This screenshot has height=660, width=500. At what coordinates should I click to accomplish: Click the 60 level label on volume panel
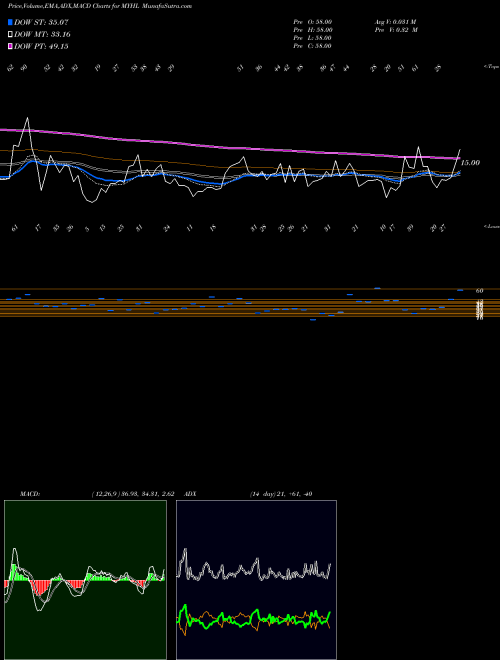click(x=479, y=290)
